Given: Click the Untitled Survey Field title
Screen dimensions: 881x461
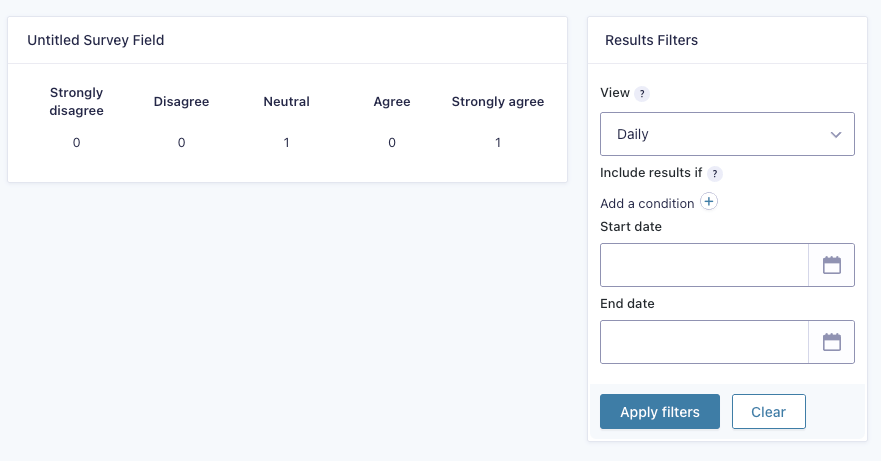Looking at the screenshot, I should click(x=96, y=40).
